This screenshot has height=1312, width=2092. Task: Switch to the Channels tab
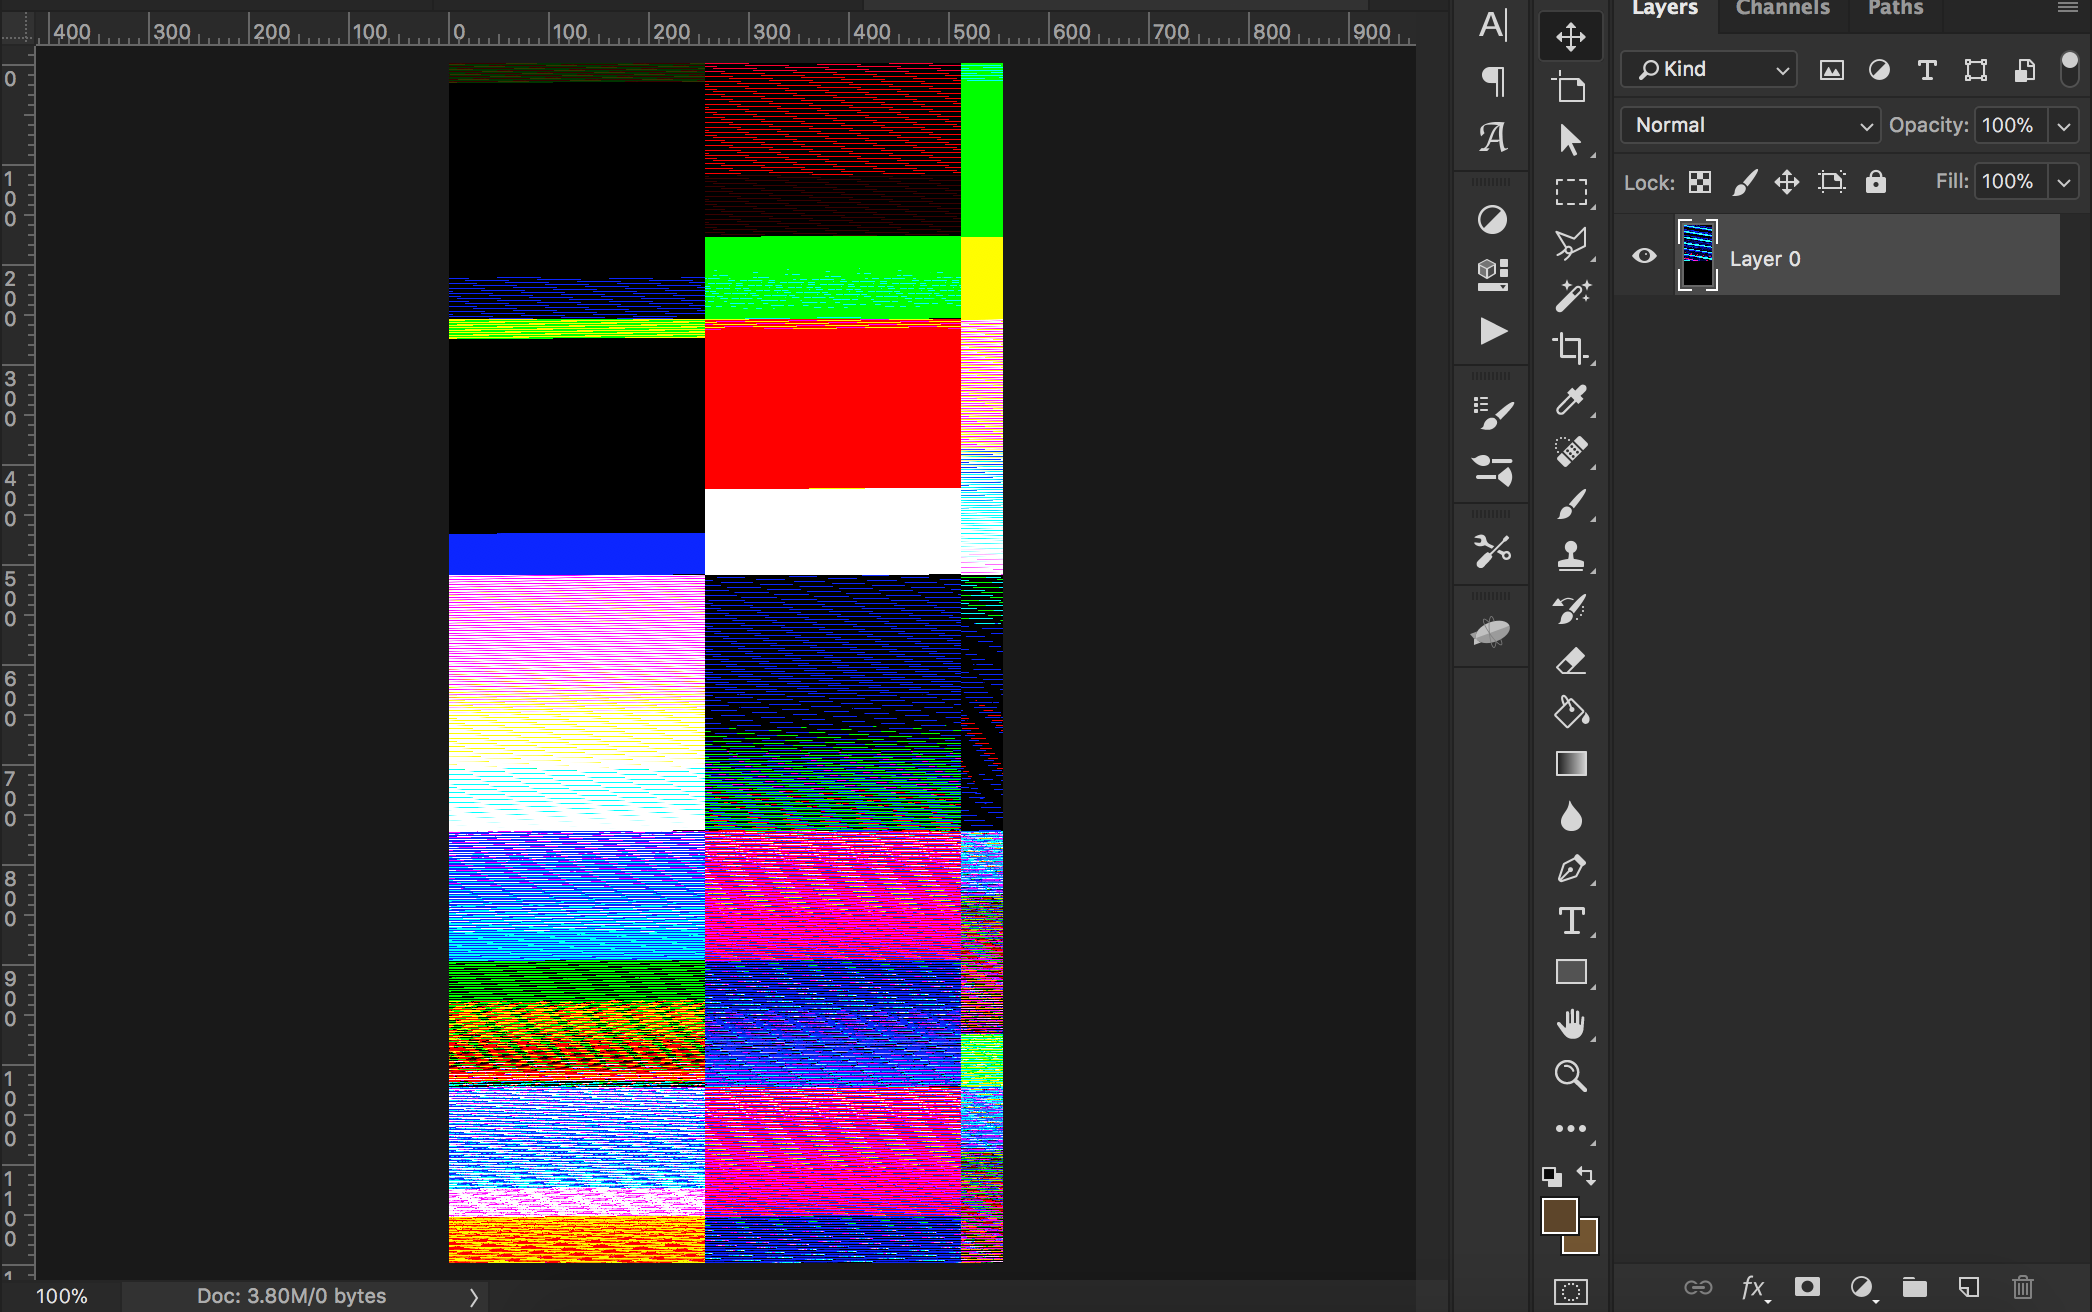pyautogui.click(x=1782, y=8)
